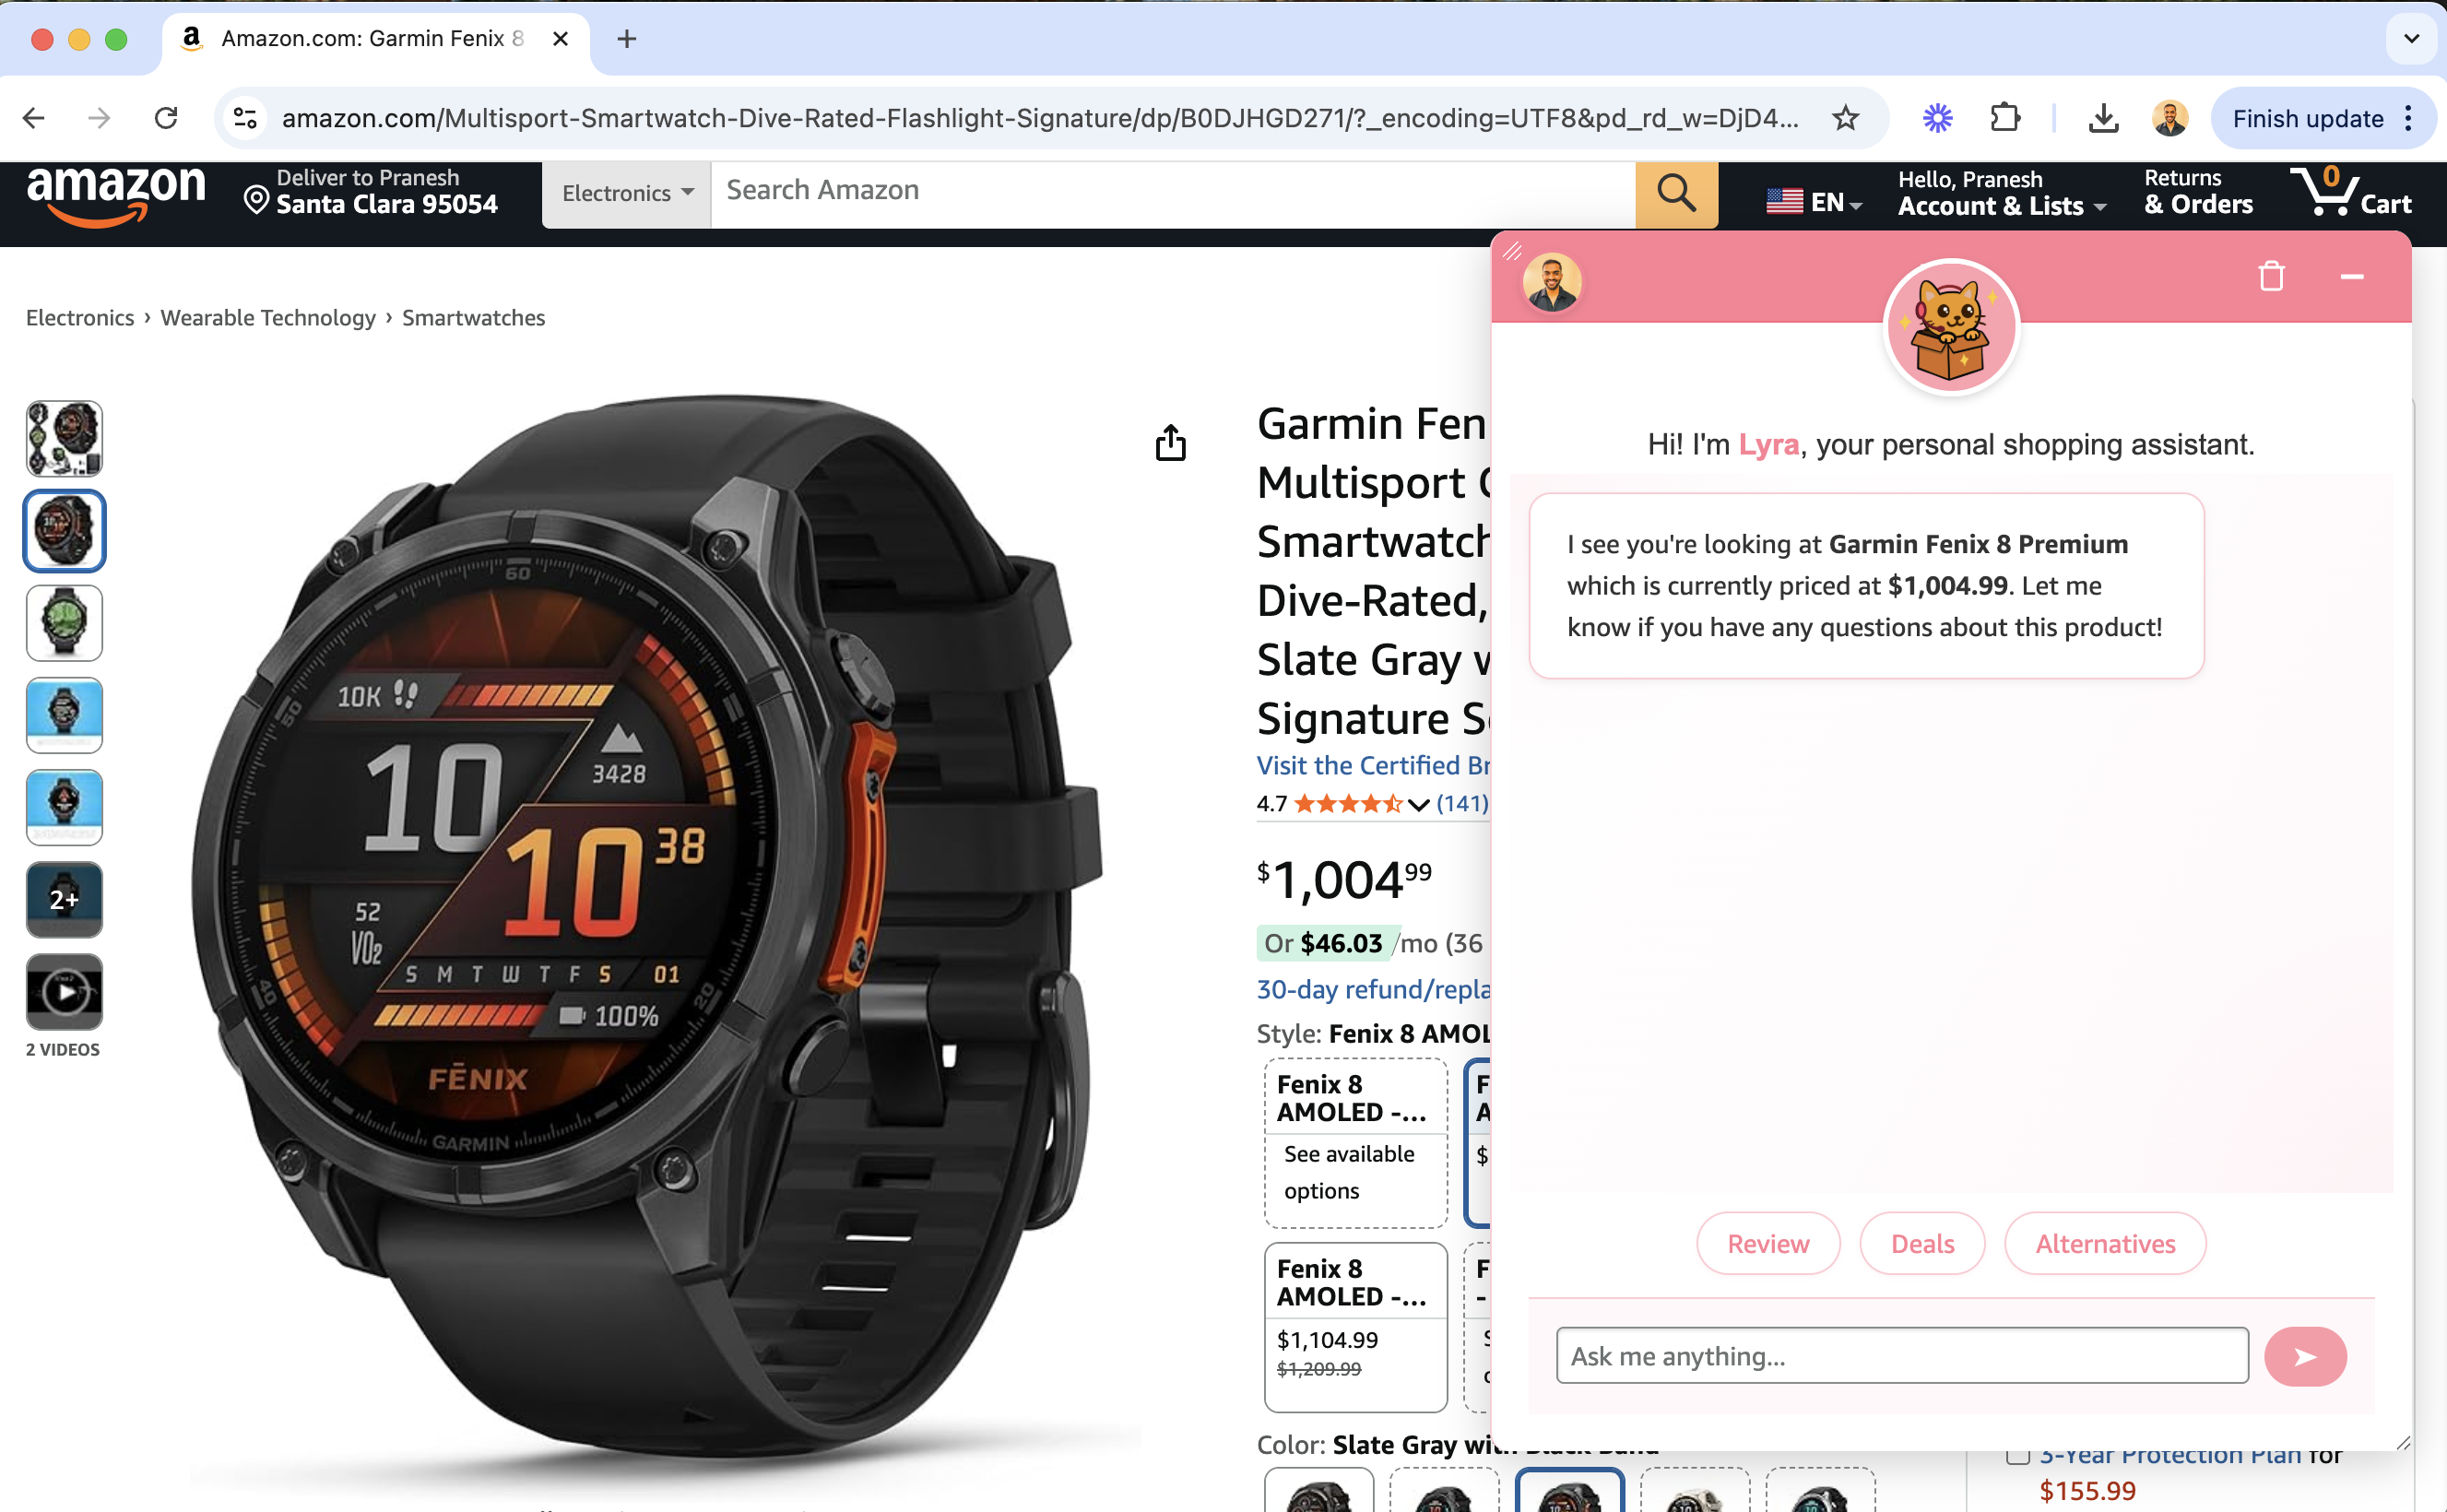Image resolution: width=2447 pixels, height=1512 pixels.
Task: Select the green watch face thumbnail
Action: 64,622
